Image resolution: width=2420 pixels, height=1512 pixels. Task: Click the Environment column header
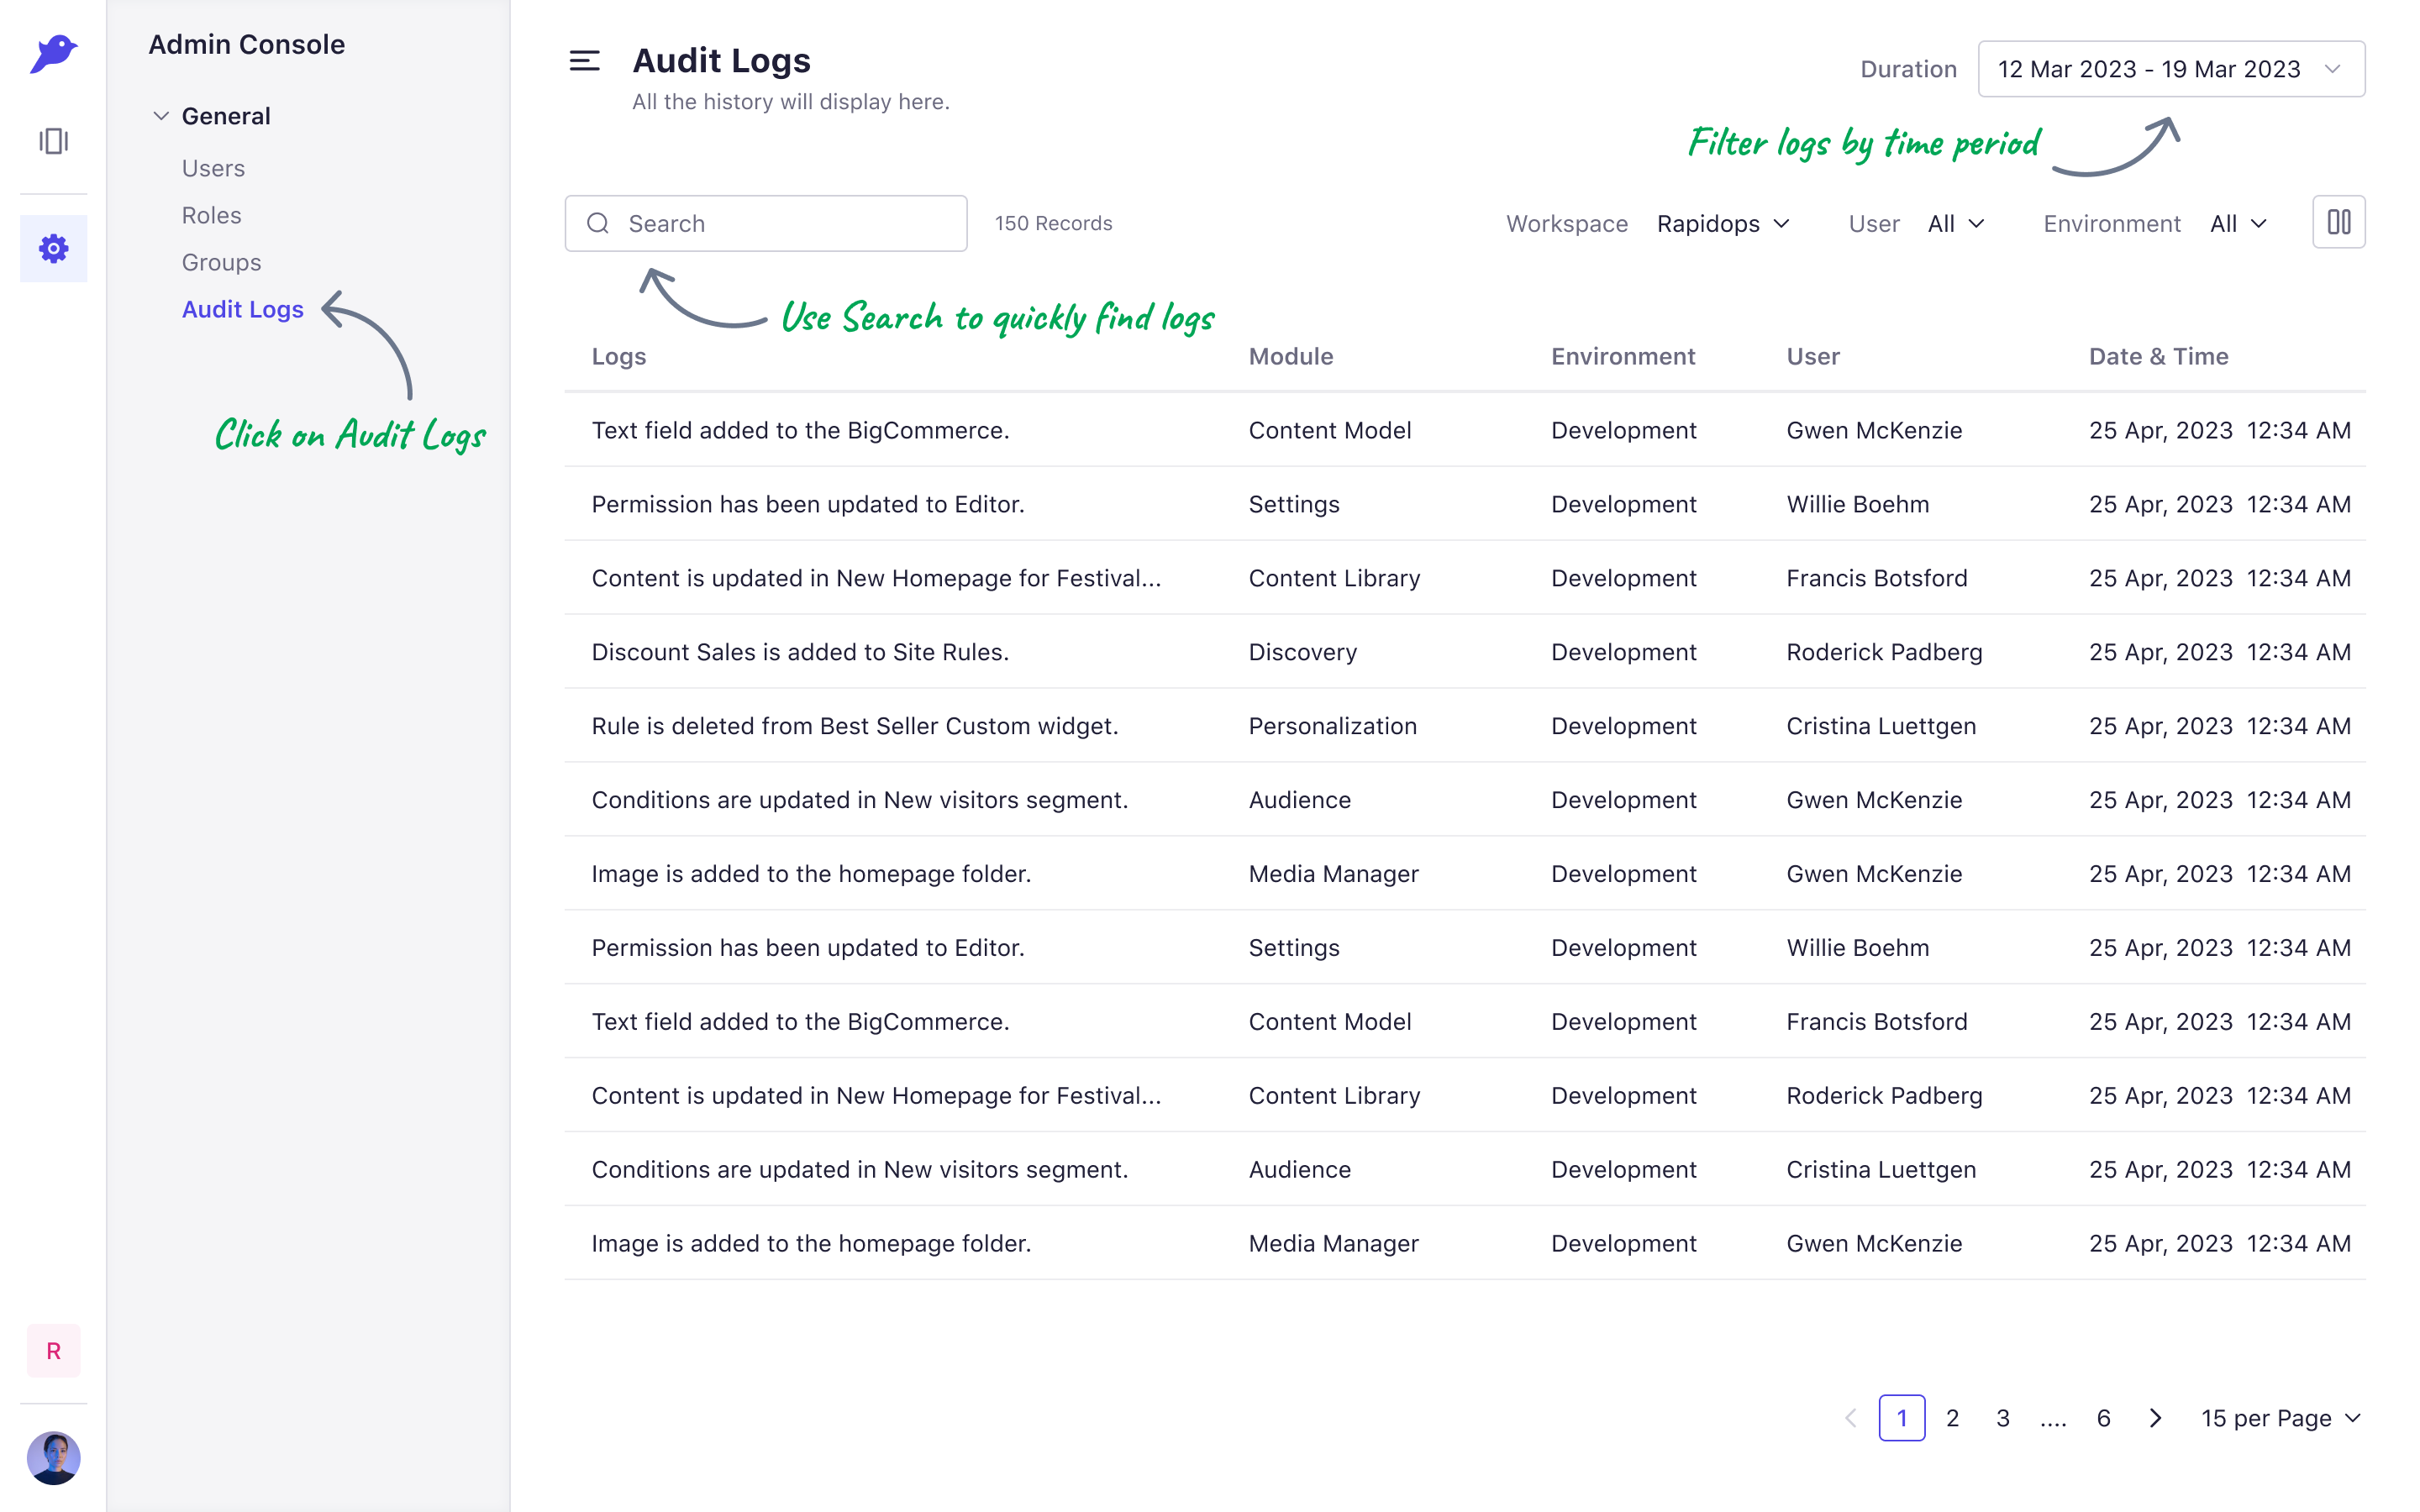(x=1623, y=356)
